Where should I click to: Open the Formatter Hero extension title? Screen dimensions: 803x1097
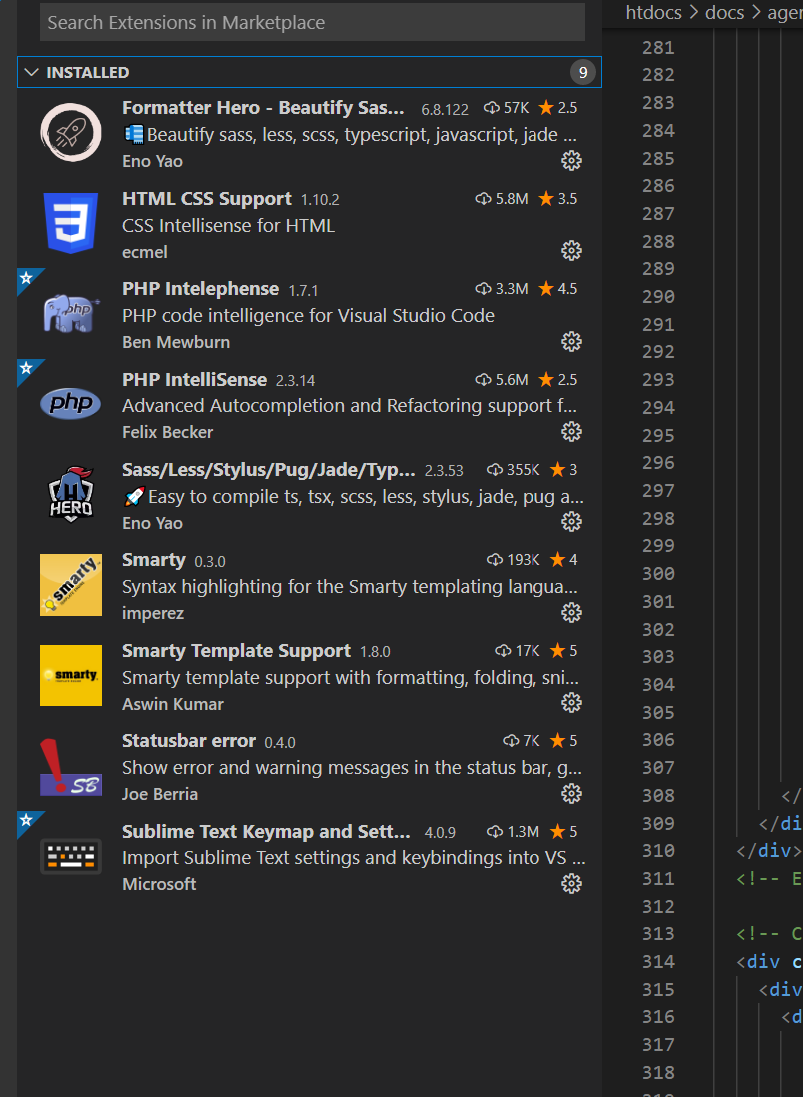263,108
